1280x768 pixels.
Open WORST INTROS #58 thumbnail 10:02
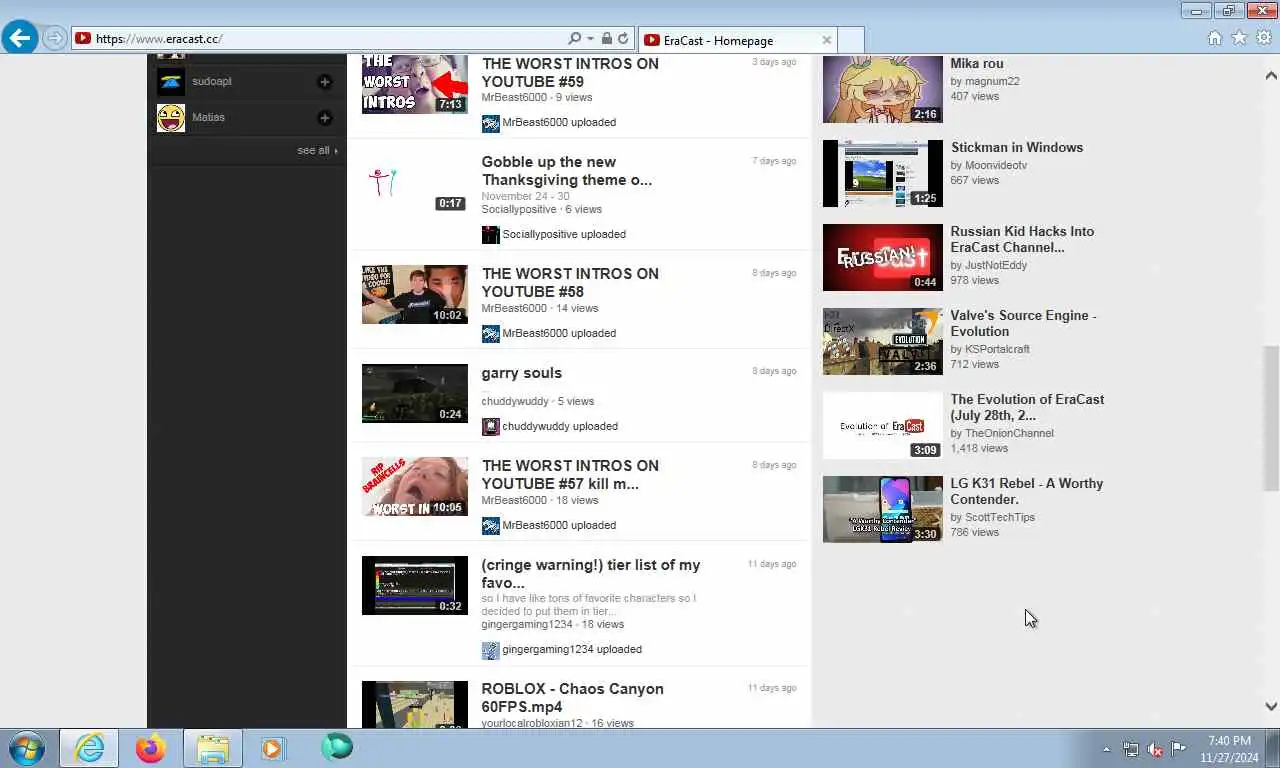click(x=414, y=294)
